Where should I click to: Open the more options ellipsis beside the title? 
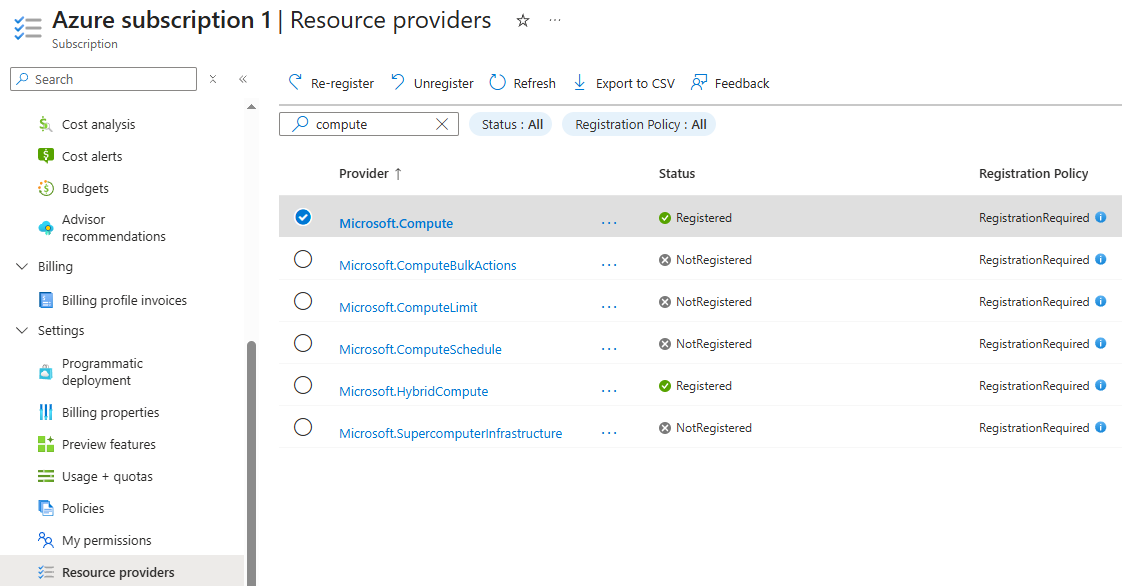coord(555,20)
